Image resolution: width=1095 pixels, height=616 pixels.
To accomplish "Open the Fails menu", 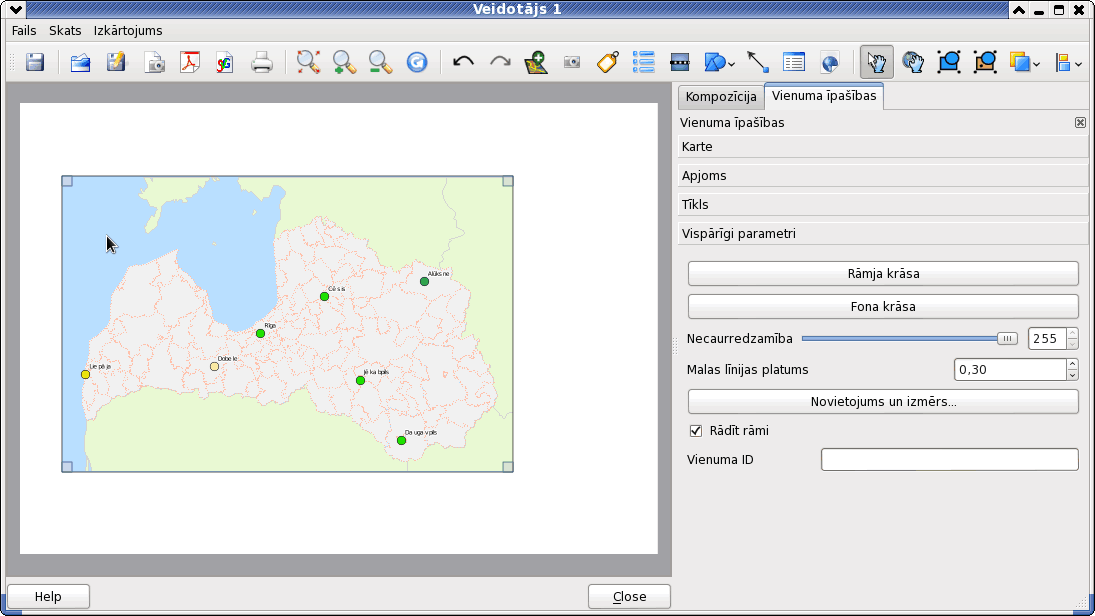I will pyautogui.click(x=24, y=31).
